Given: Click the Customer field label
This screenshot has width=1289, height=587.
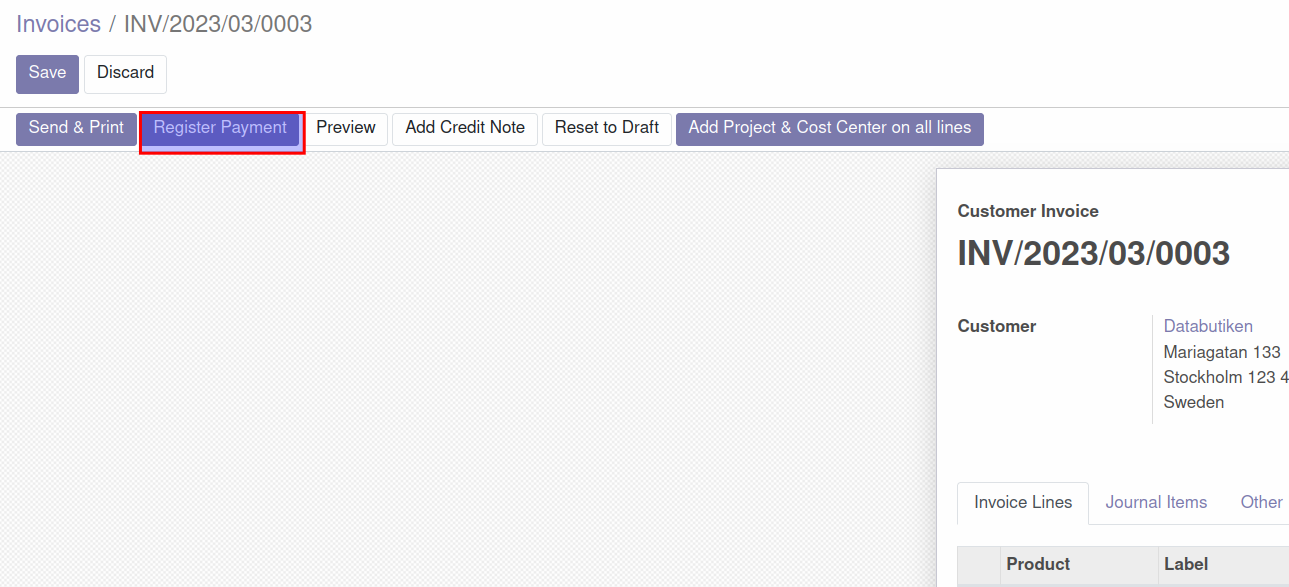Looking at the screenshot, I should pyautogui.click(x=997, y=326).
